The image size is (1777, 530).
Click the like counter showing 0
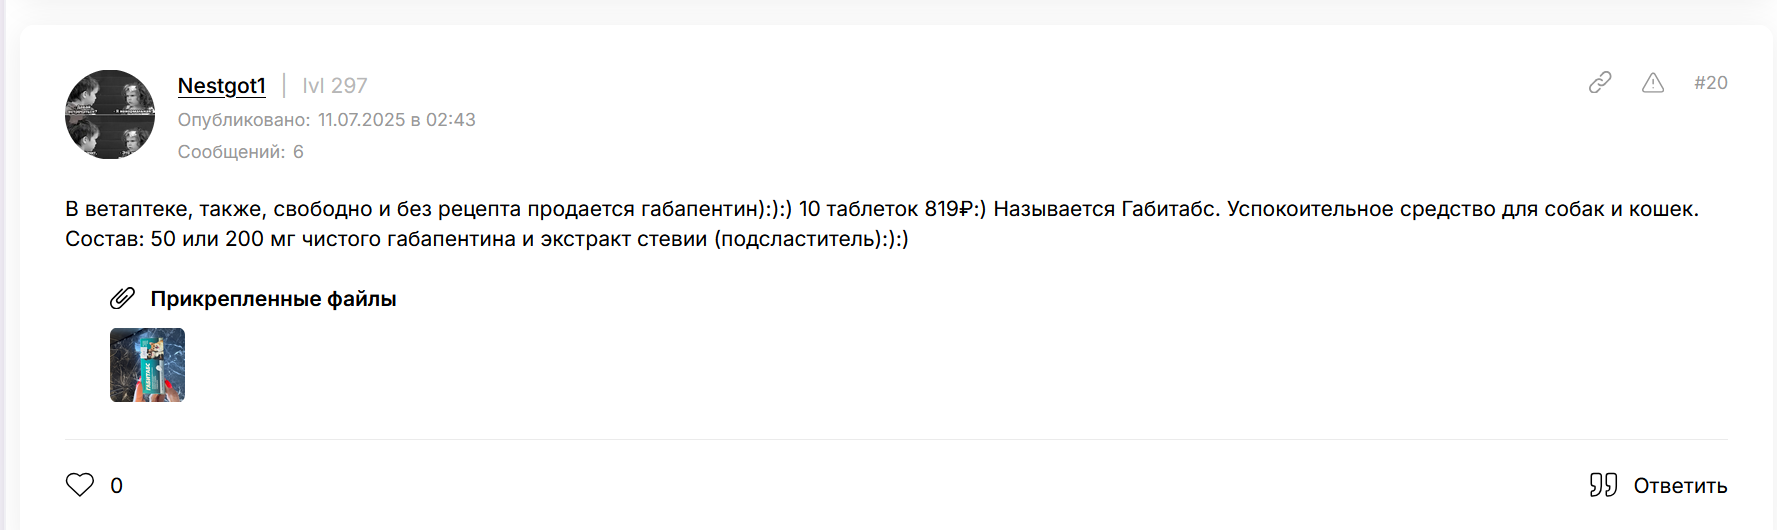pos(116,486)
